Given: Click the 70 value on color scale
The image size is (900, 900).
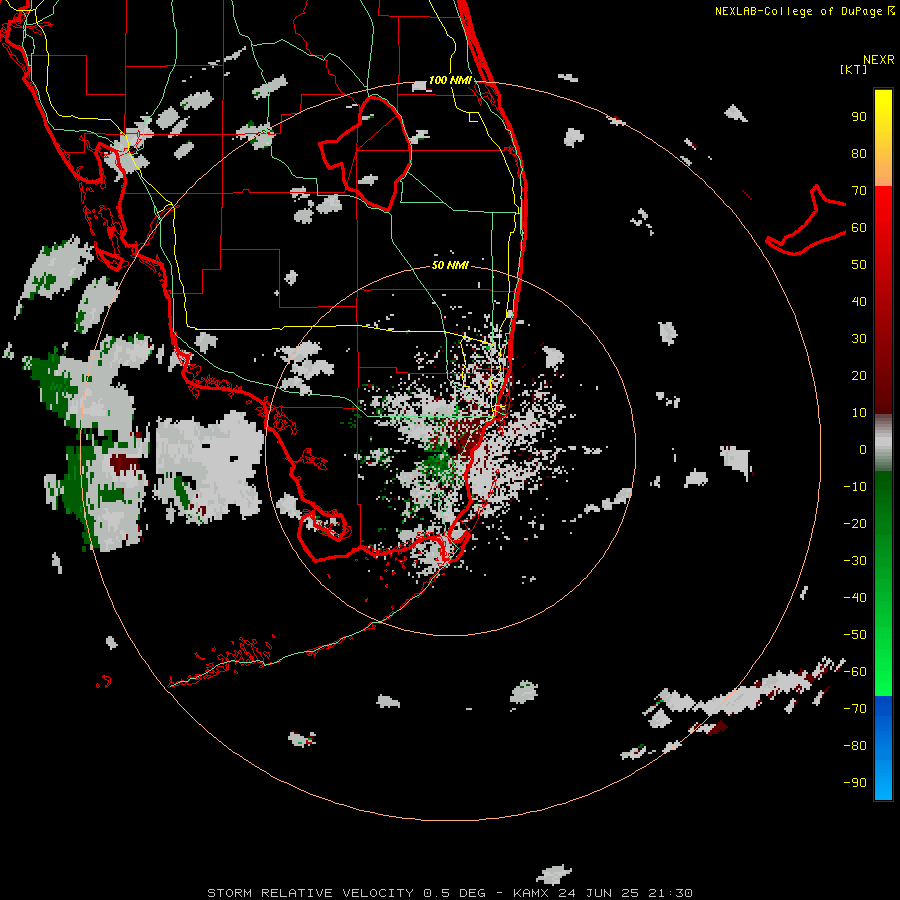Looking at the screenshot, I should [859, 191].
